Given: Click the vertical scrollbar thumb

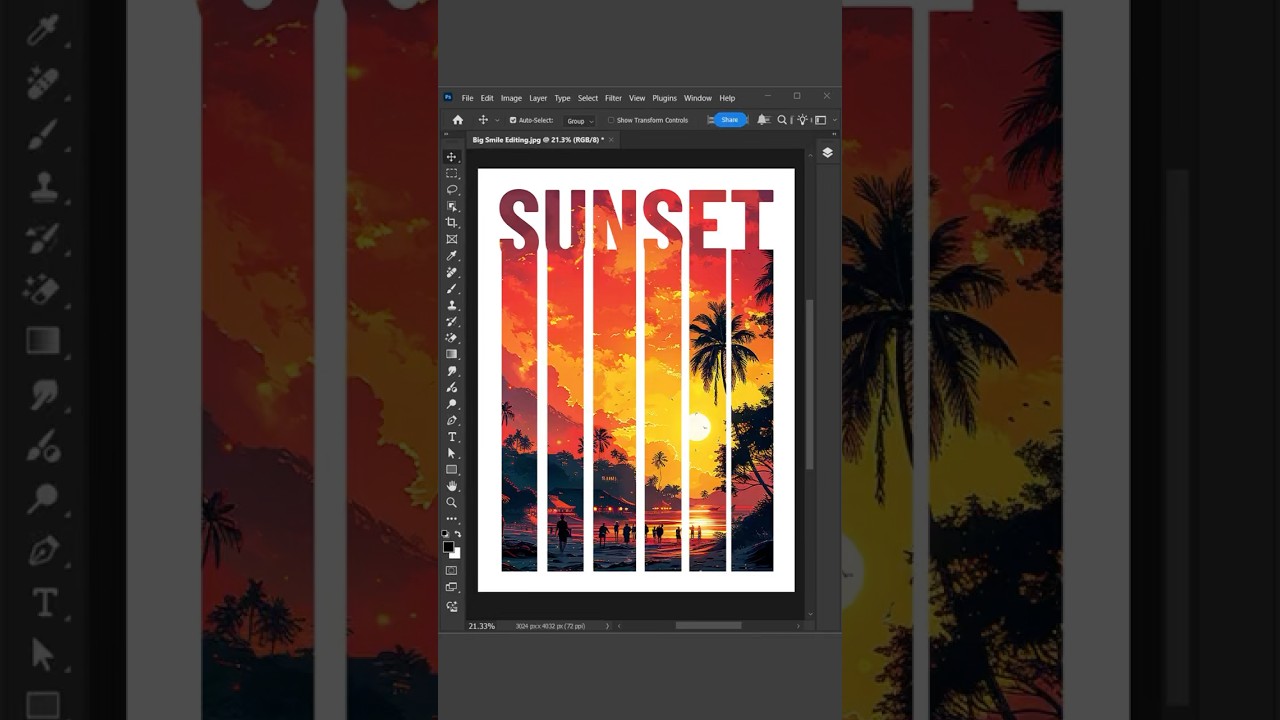Looking at the screenshot, I should click(x=810, y=384).
